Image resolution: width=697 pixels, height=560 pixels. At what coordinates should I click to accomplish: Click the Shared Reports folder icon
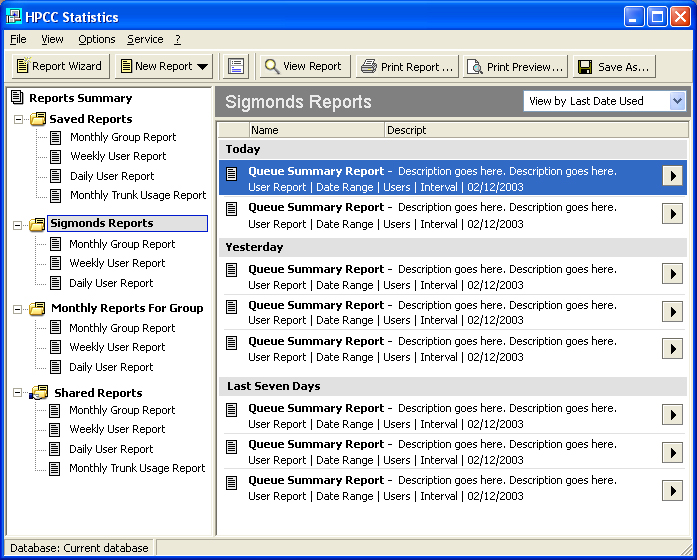tap(39, 393)
